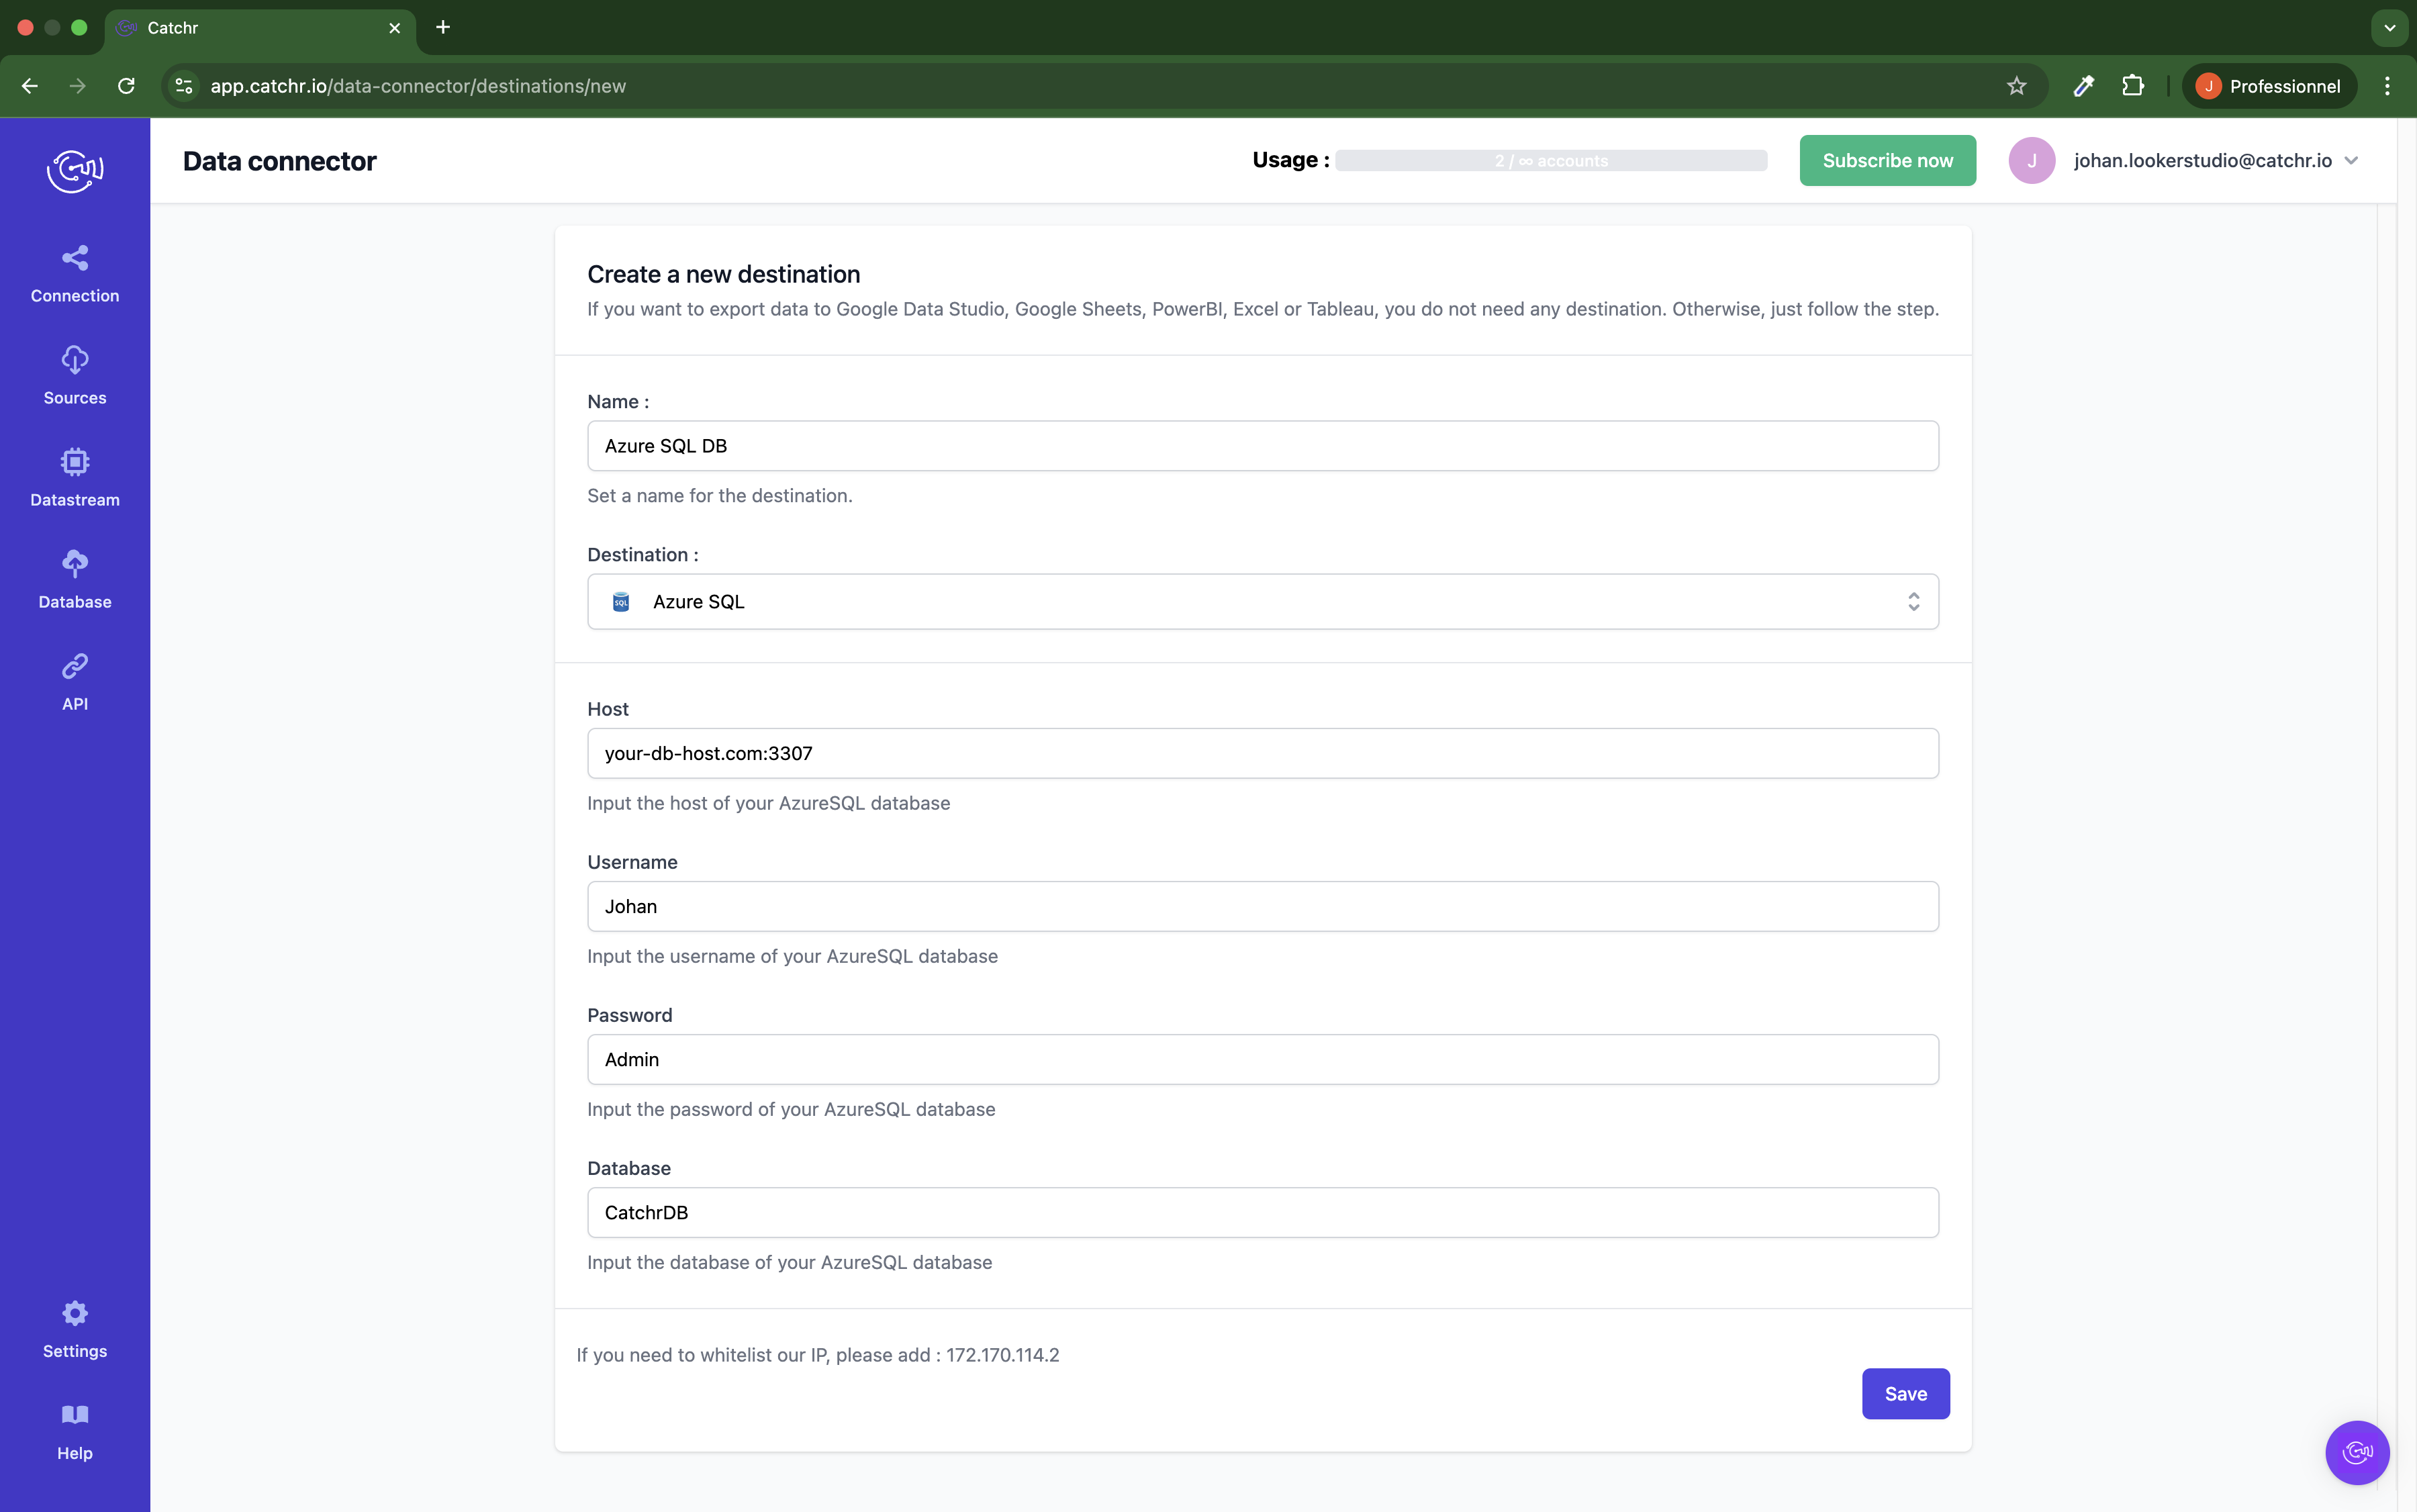Click the 'Set a name for the destination.' hint
2417x1512 pixels.
(x=720, y=496)
